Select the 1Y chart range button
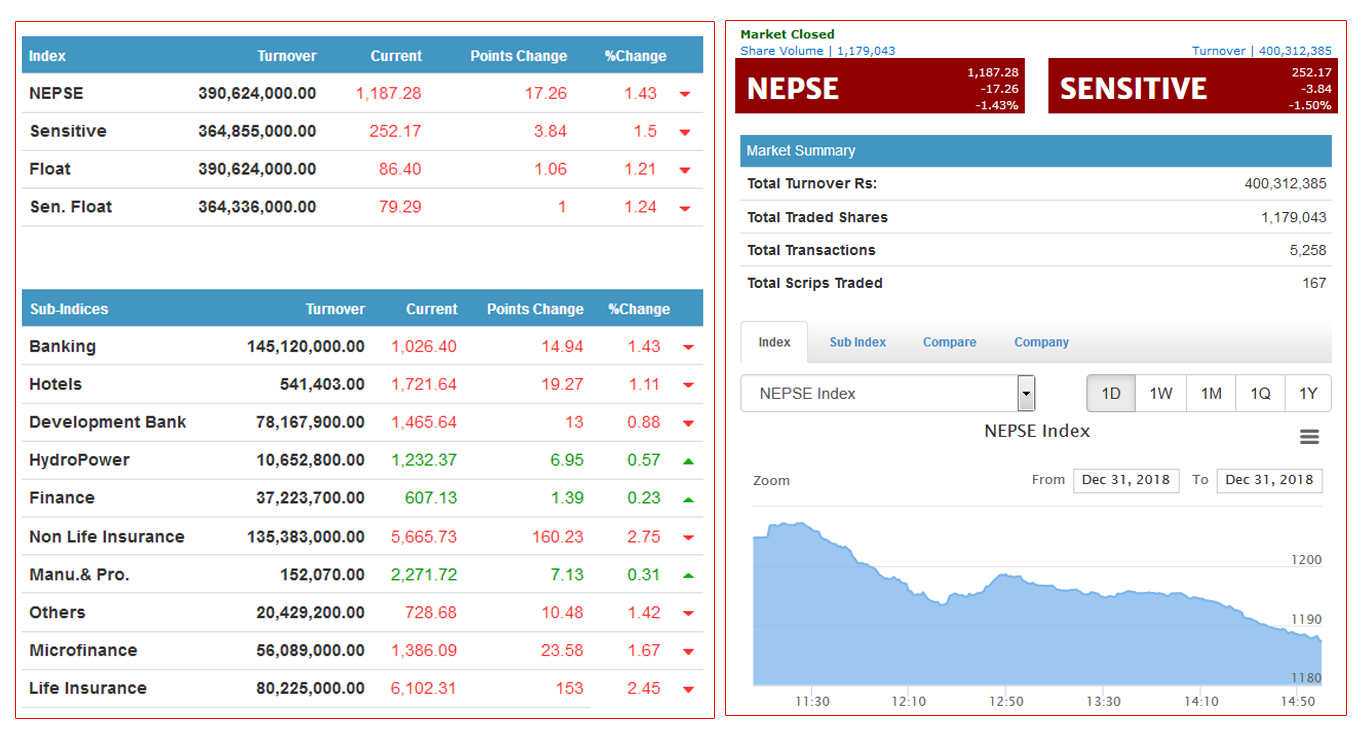This screenshot has width=1365, height=734. click(1308, 394)
